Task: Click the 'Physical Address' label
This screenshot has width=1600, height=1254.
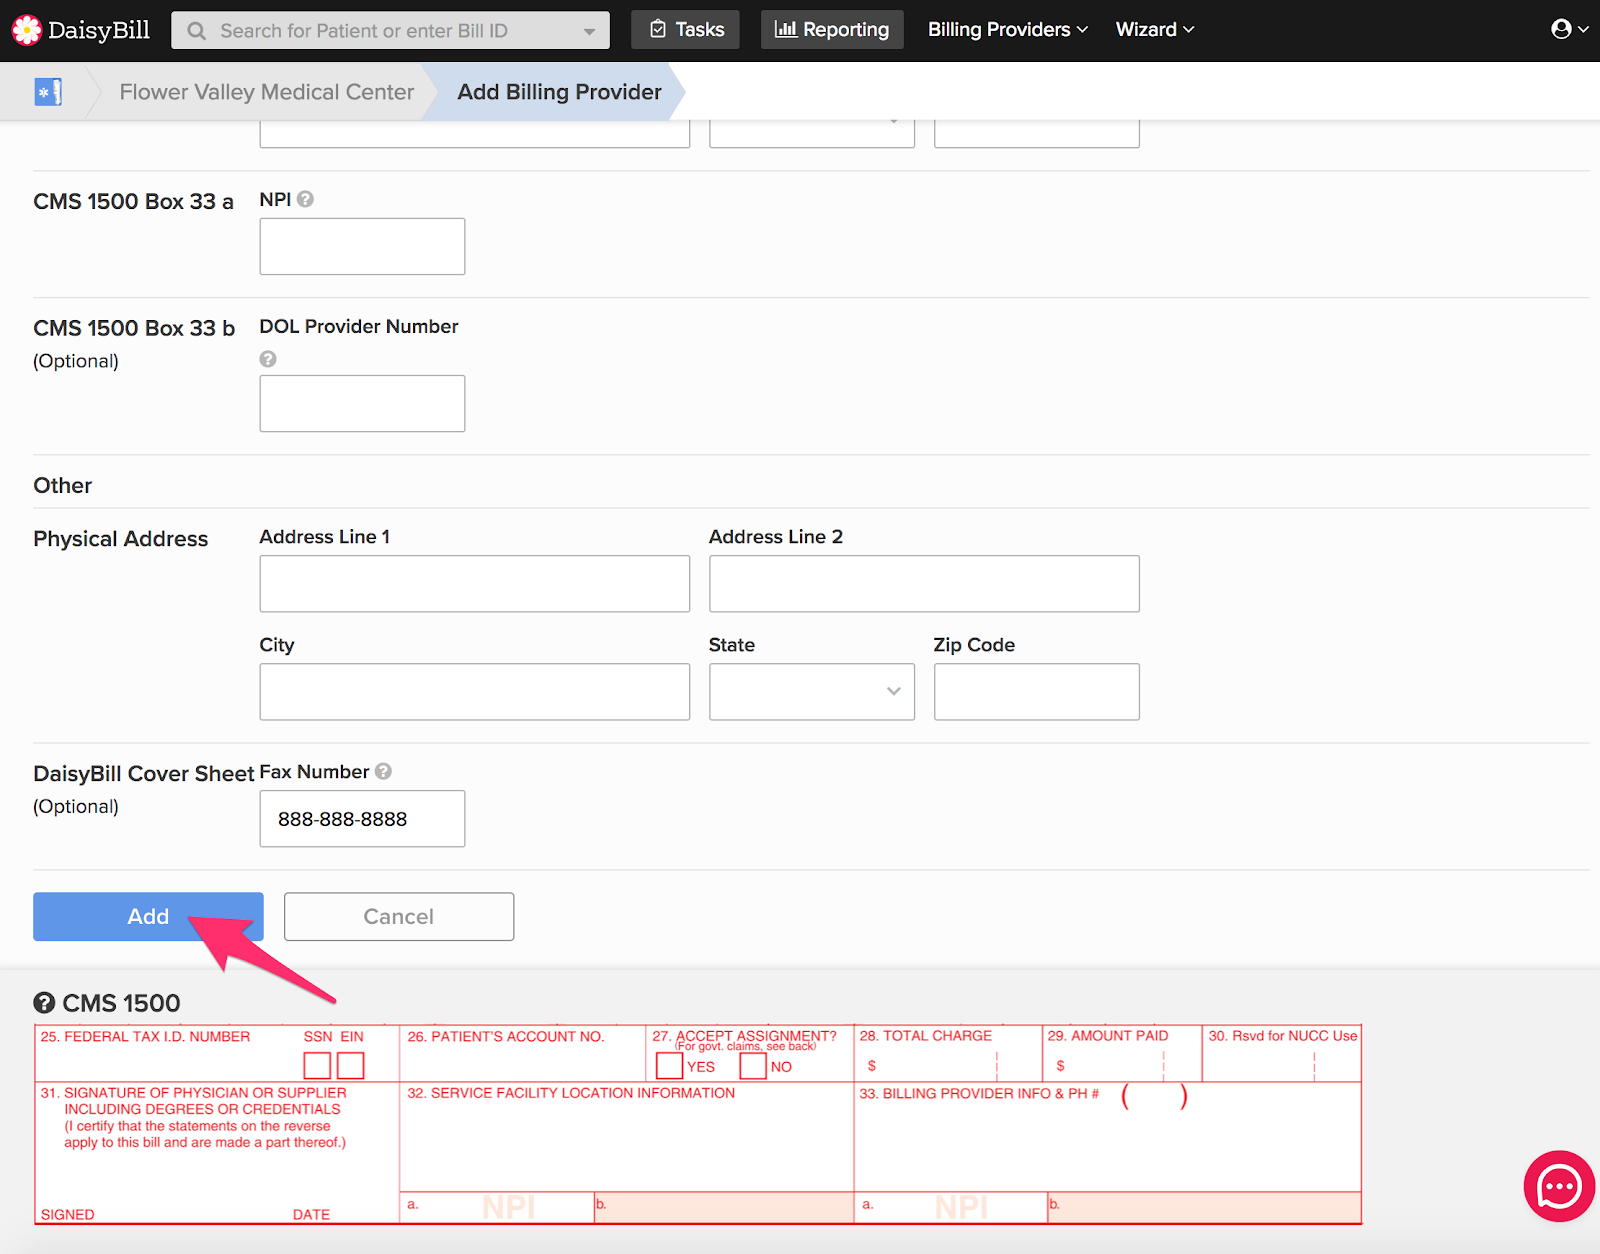Action: pos(121,539)
